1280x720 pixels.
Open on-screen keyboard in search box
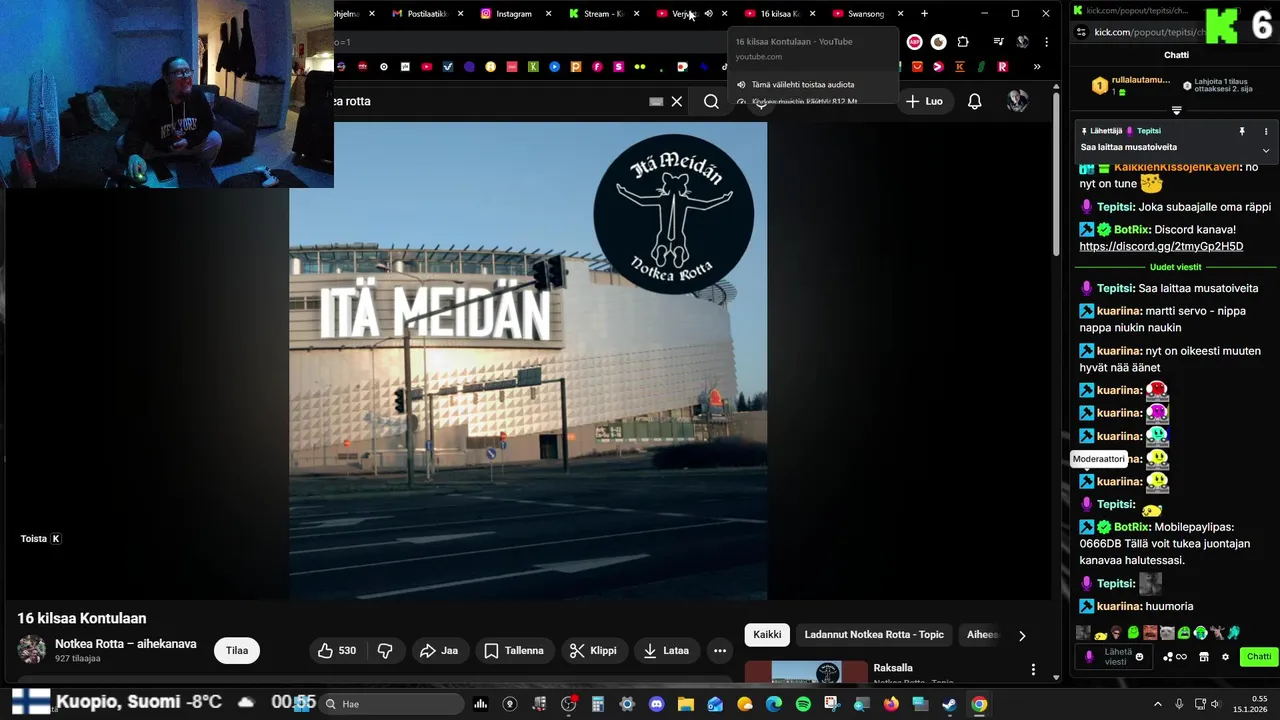pos(656,101)
